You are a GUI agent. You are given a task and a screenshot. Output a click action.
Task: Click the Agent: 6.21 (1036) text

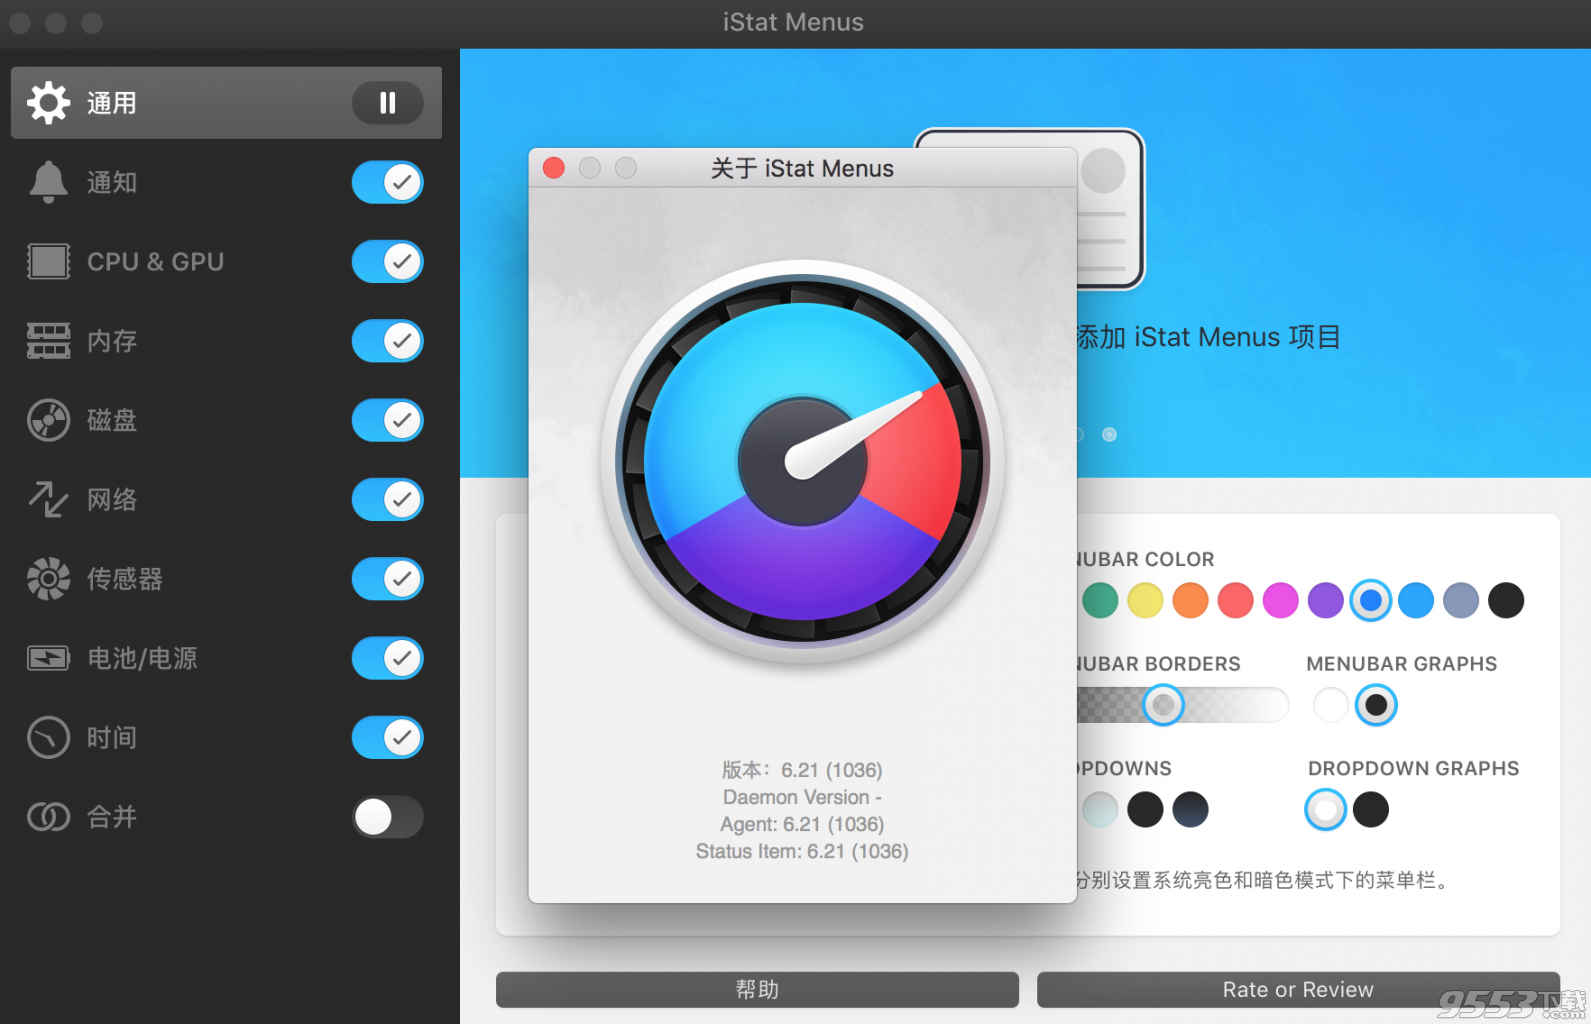click(x=802, y=824)
